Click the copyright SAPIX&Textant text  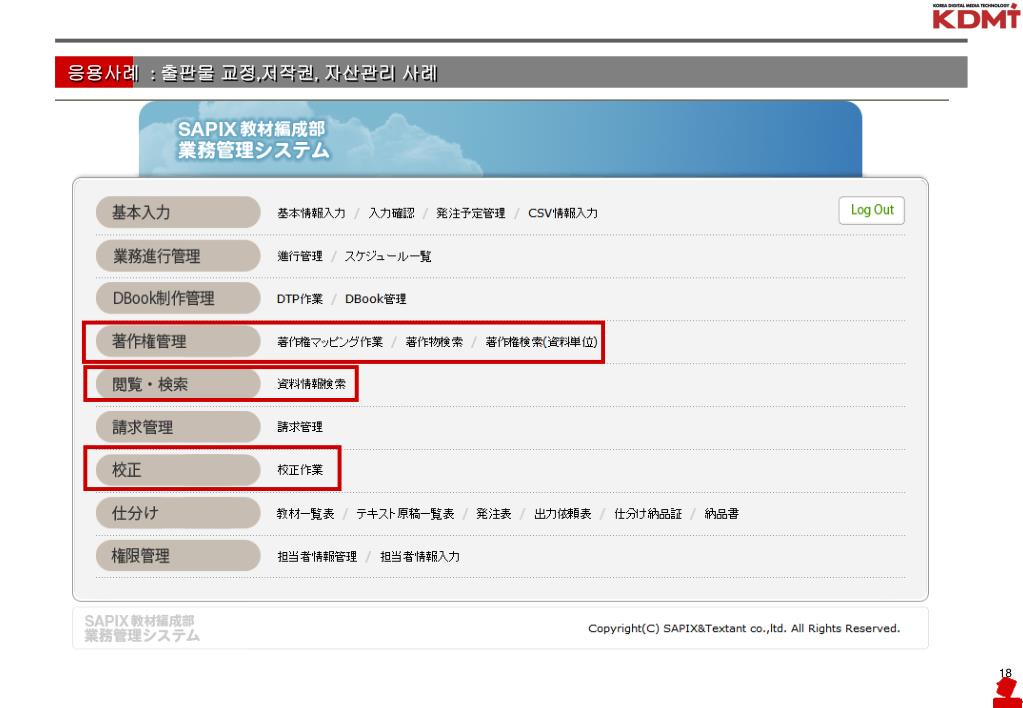coord(744,628)
